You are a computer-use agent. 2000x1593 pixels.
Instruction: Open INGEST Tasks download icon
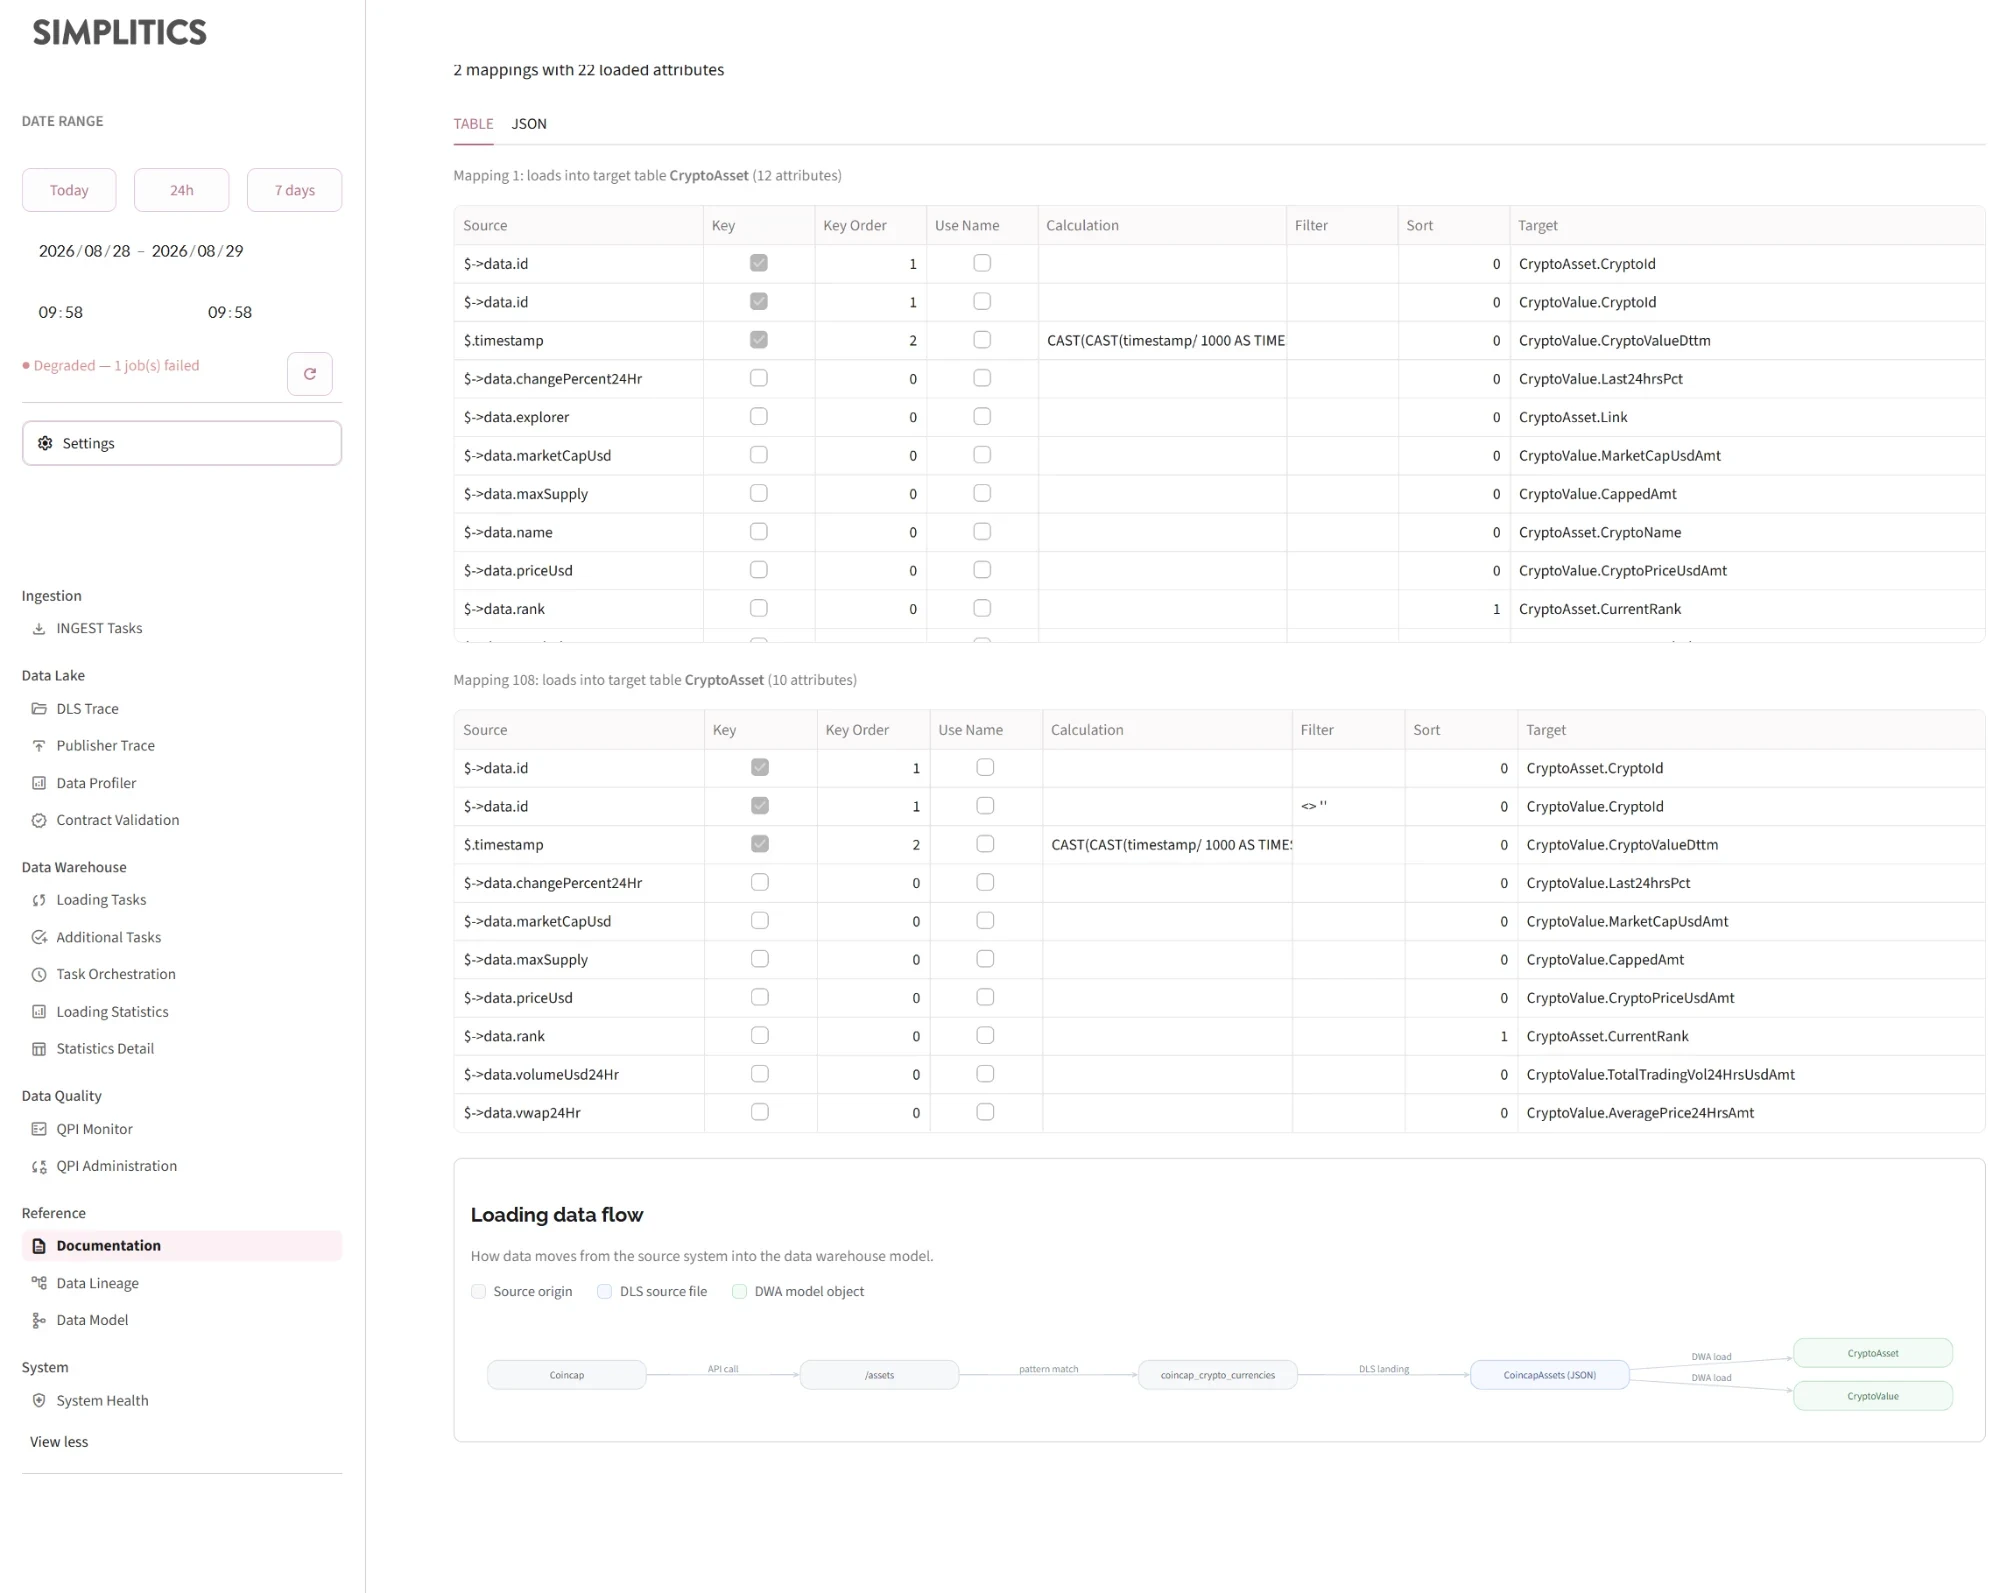(x=39, y=628)
